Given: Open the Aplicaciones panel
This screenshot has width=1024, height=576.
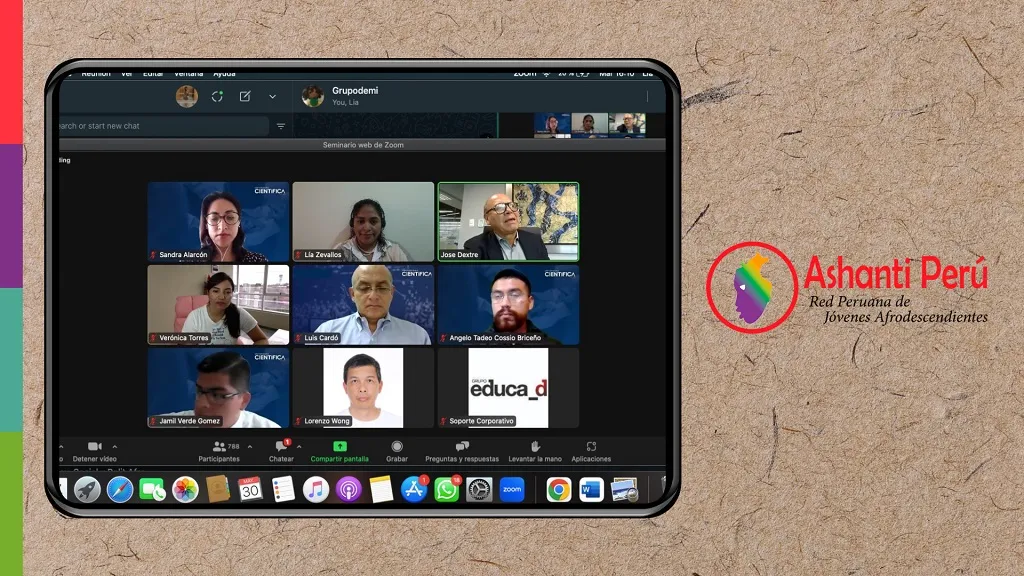Looking at the screenshot, I should pyautogui.click(x=591, y=447).
